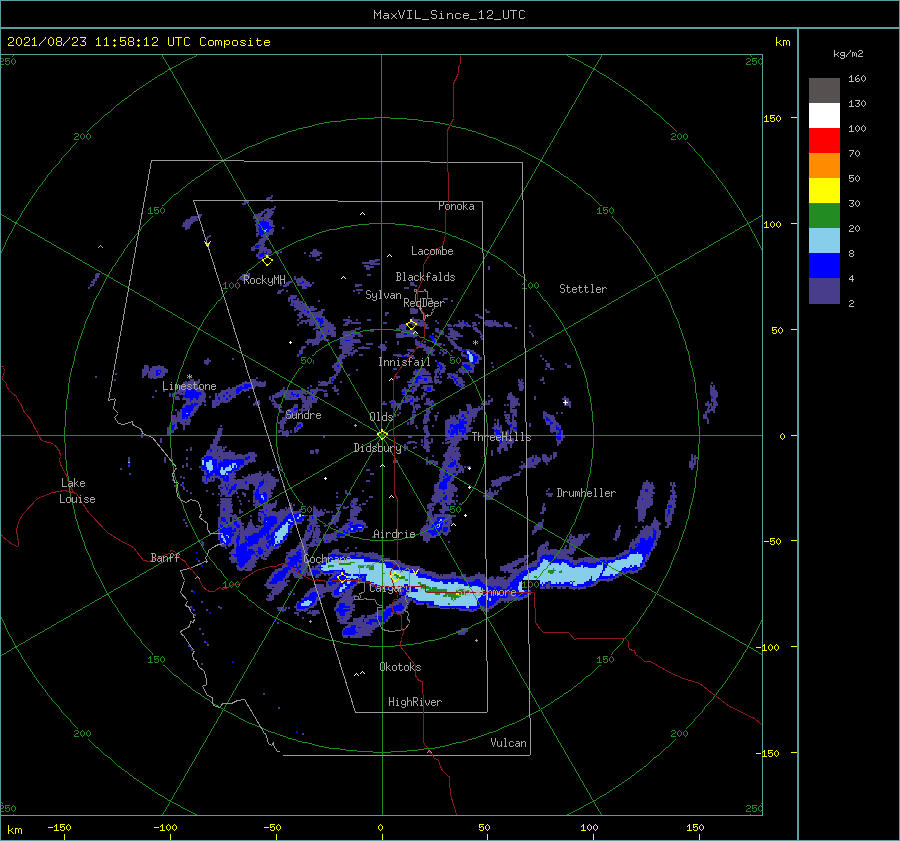900x841 pixels.
Task: Click the yellow diamond marker below Cochrane
Action: 342,577
